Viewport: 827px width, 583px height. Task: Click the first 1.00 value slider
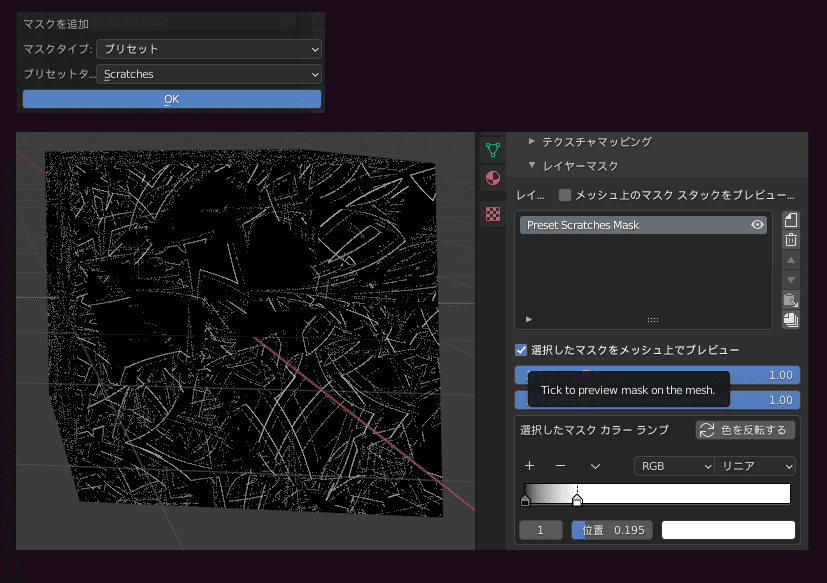pos(657,375)
